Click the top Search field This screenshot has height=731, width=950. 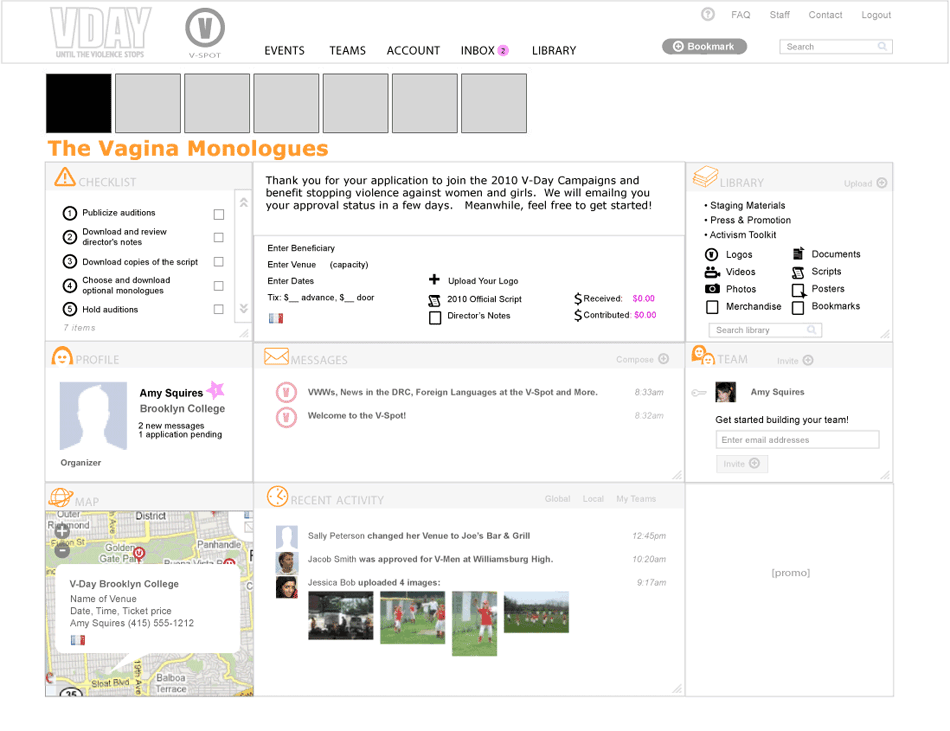point(835,47)
